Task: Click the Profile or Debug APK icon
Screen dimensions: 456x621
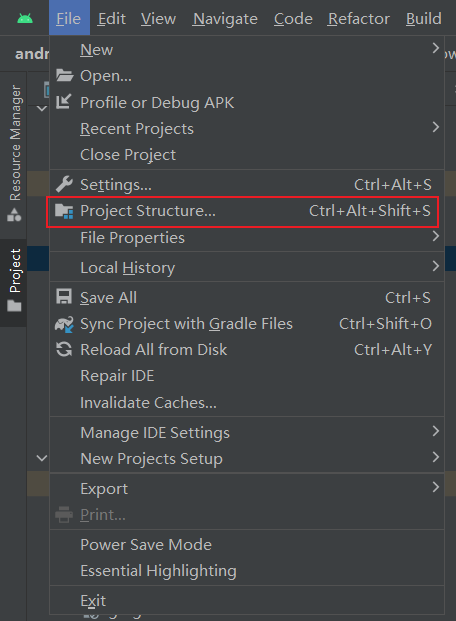Action: click(x=63, y=102)
